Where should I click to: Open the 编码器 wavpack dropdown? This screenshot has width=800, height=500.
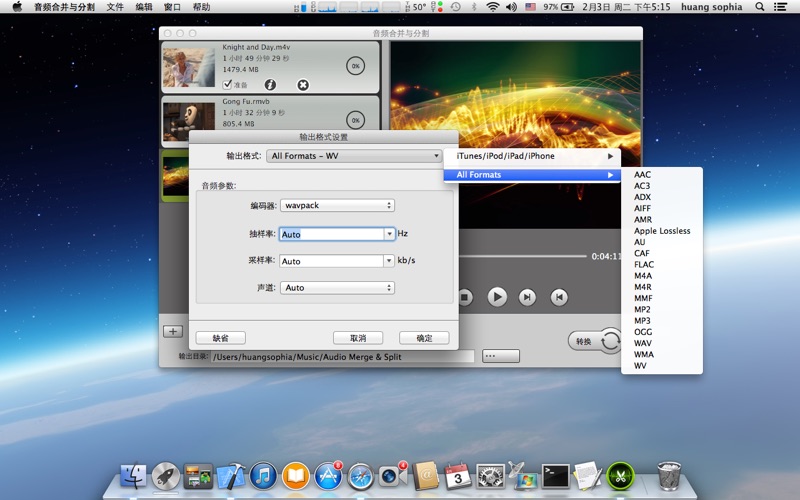tap(337, 205)
